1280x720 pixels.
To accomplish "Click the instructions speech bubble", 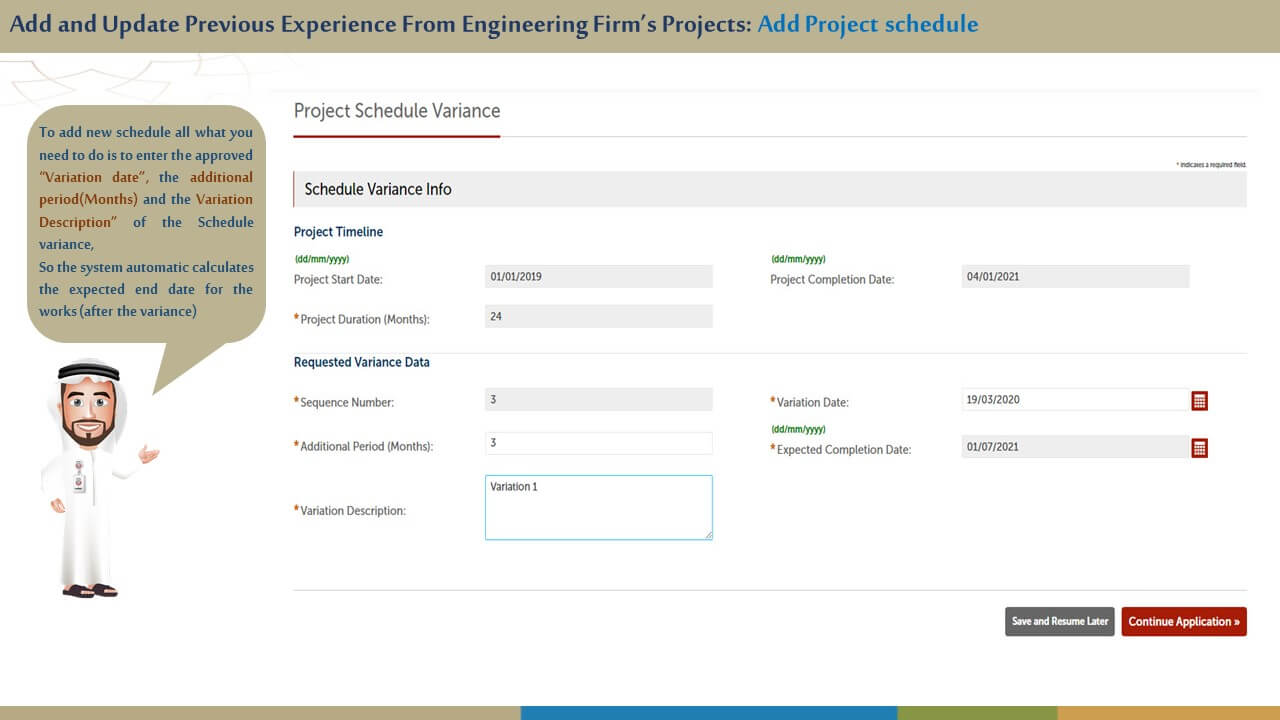I will [146, 222].
